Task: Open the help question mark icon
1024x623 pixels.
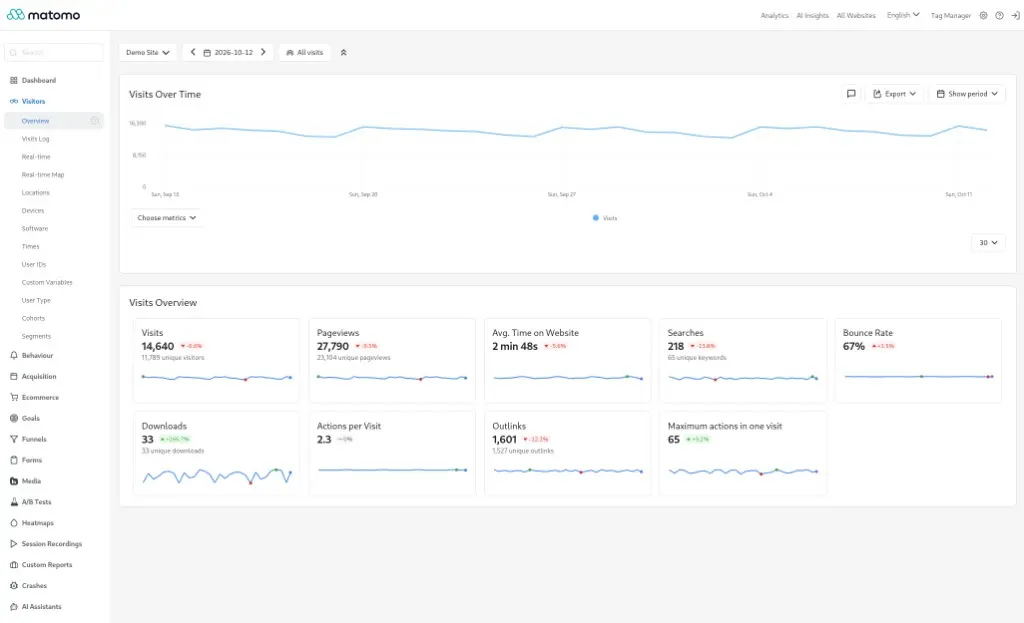Action: click(999, 15)
